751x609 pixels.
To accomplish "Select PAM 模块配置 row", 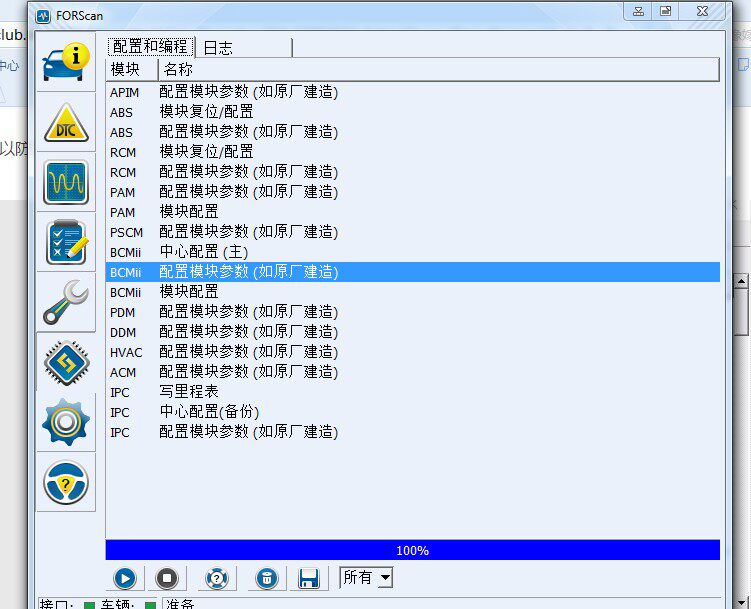I will pos(412,212).
